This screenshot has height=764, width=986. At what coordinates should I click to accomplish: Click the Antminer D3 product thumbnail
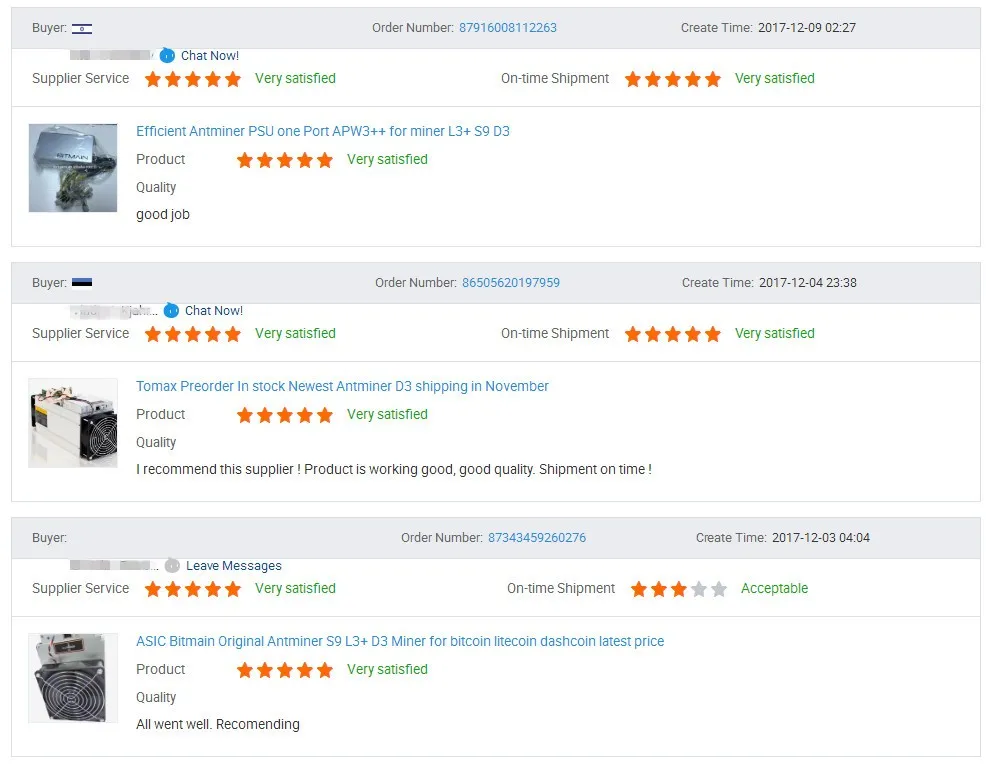click(73, 423)
